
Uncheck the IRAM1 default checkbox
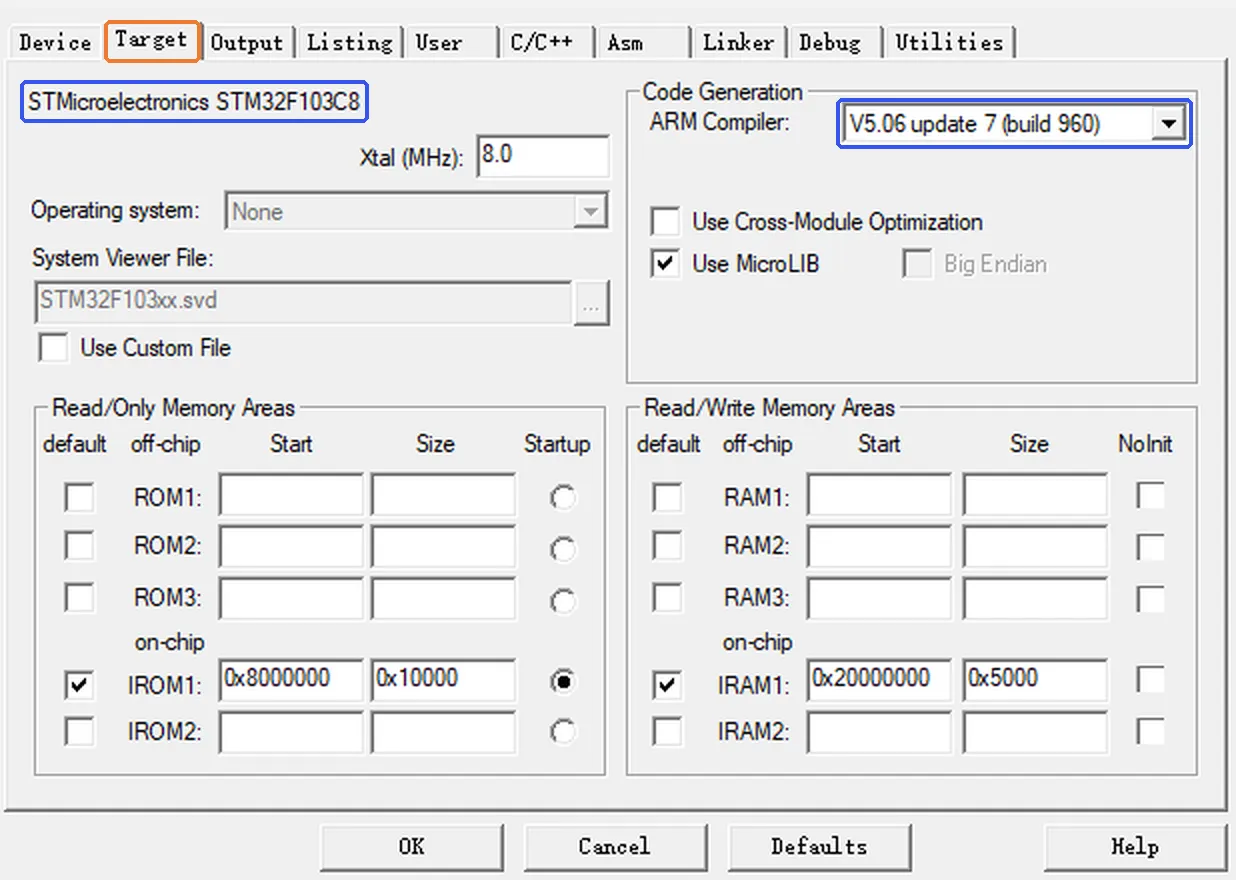[x=667, y=685]
